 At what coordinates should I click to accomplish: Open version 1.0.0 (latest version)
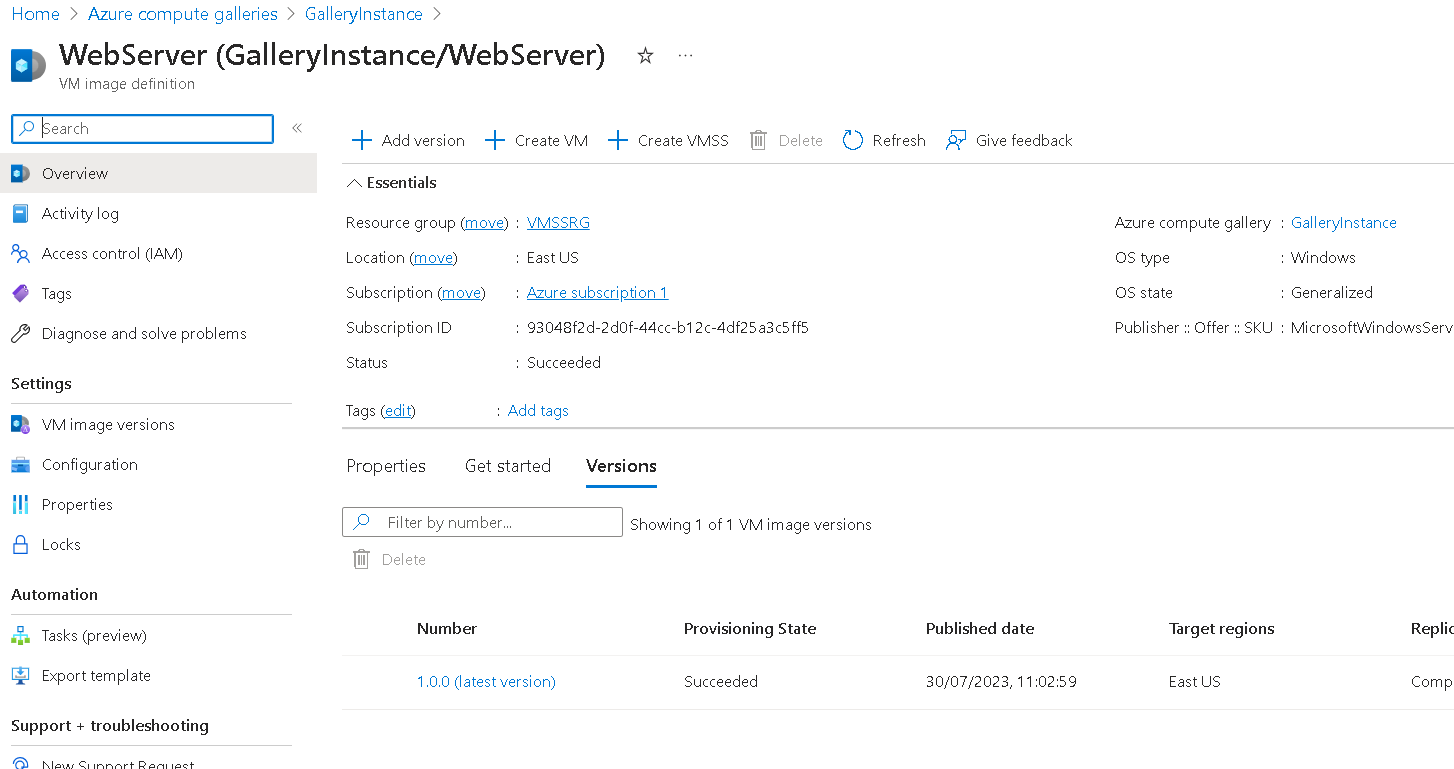(x=486, y=681)
